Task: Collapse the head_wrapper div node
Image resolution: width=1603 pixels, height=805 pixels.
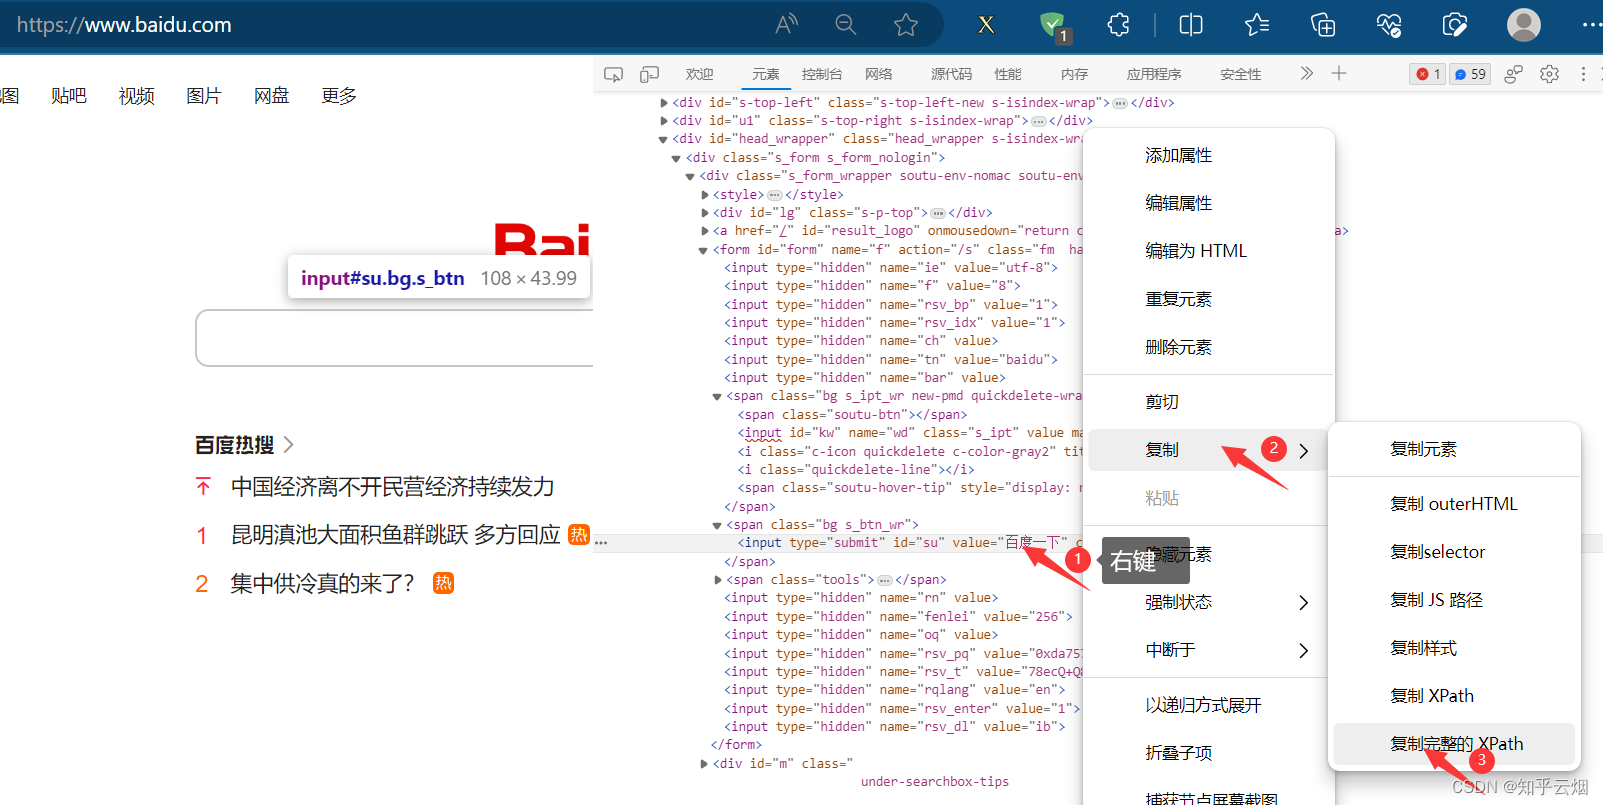Action: click(664, 139)
